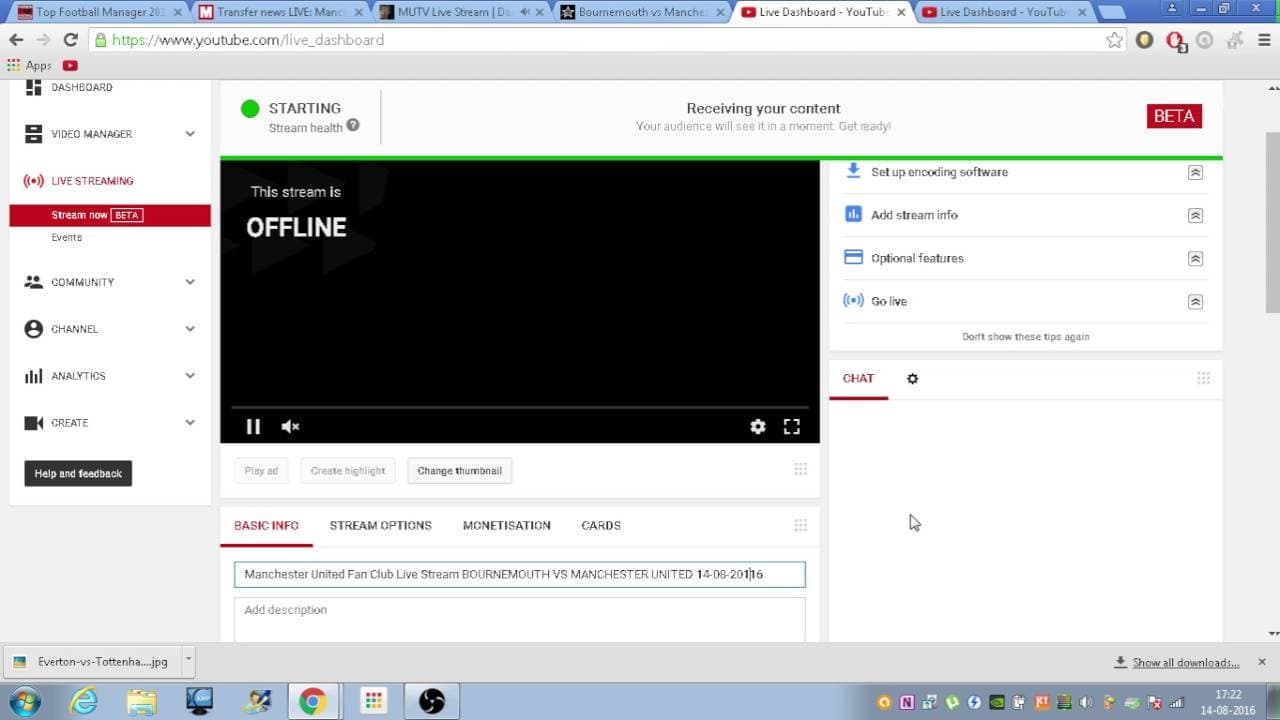Image resolution: width=1280 pixels, height=720 pixels.
Task: Select the Chat tab
Action: point(858,378)
